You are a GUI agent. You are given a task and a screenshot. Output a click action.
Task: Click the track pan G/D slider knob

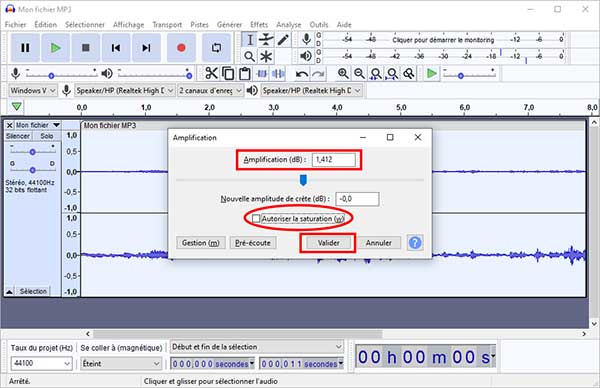click(x=33, y=170)
